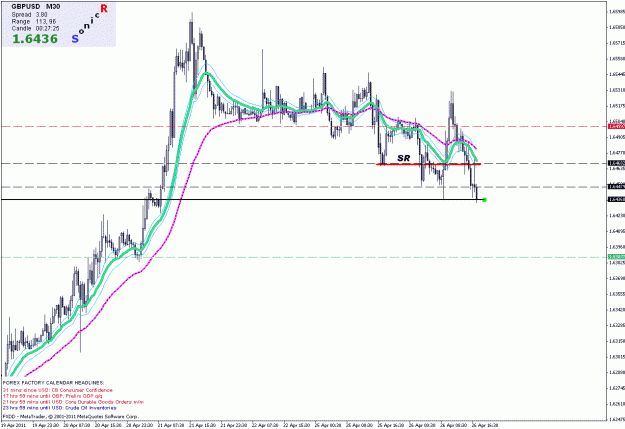625x429 pixels.
Task: Select the Core Durable Goods Orders headline
Action: coord(73,402)
